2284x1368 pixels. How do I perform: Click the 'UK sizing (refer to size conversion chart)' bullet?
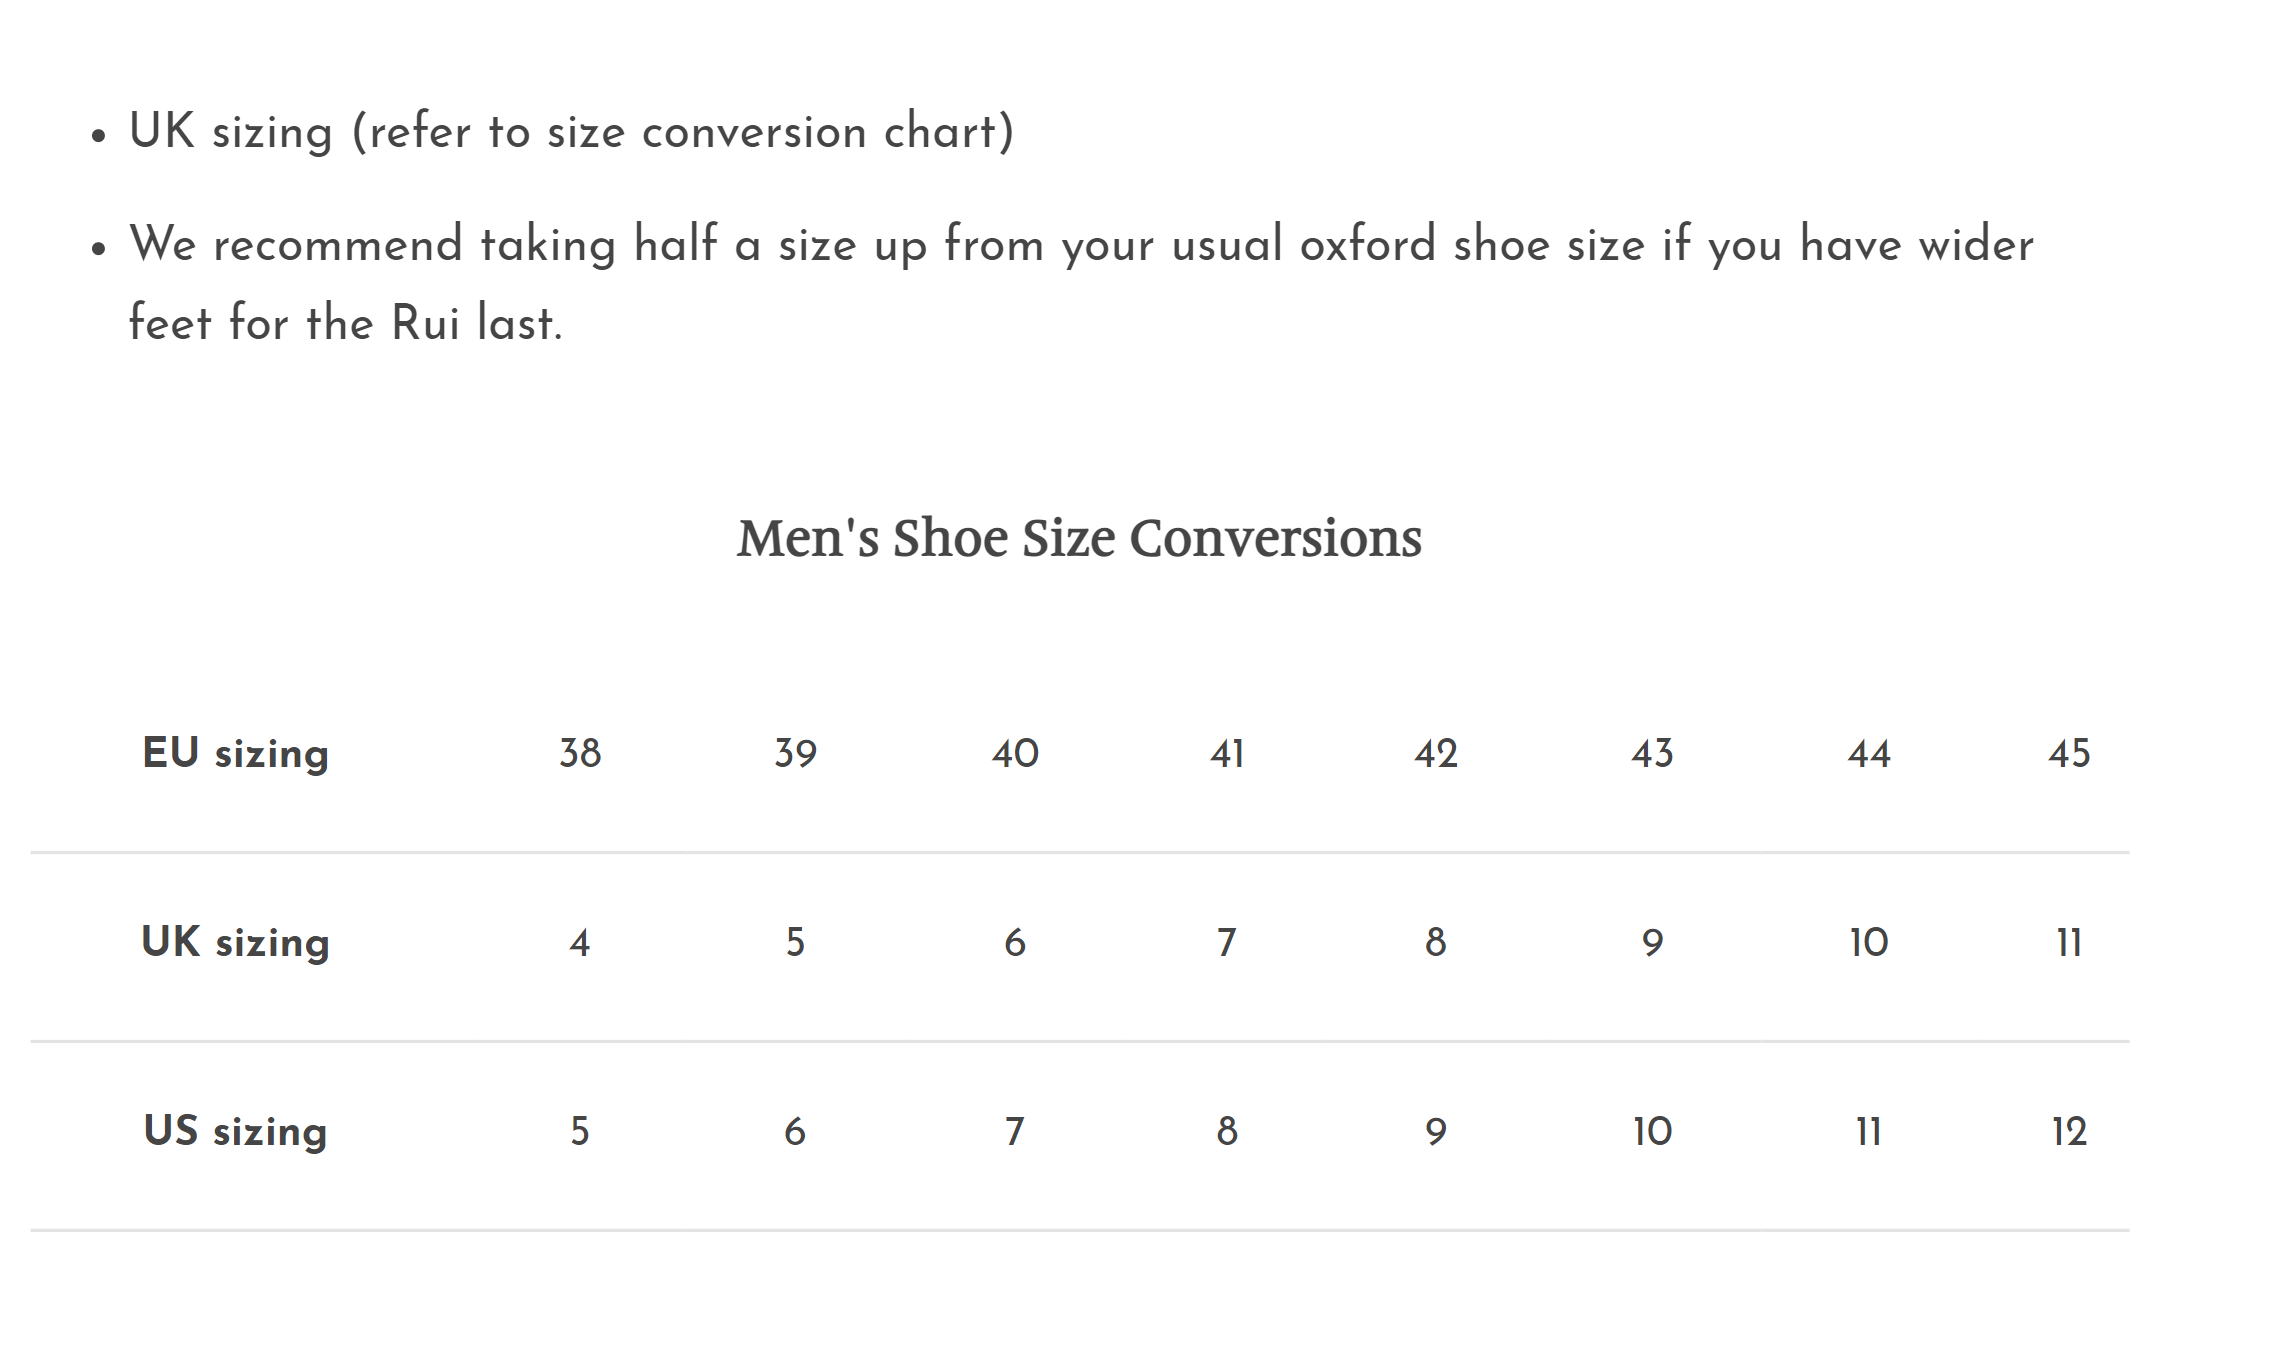click(572, 132)
